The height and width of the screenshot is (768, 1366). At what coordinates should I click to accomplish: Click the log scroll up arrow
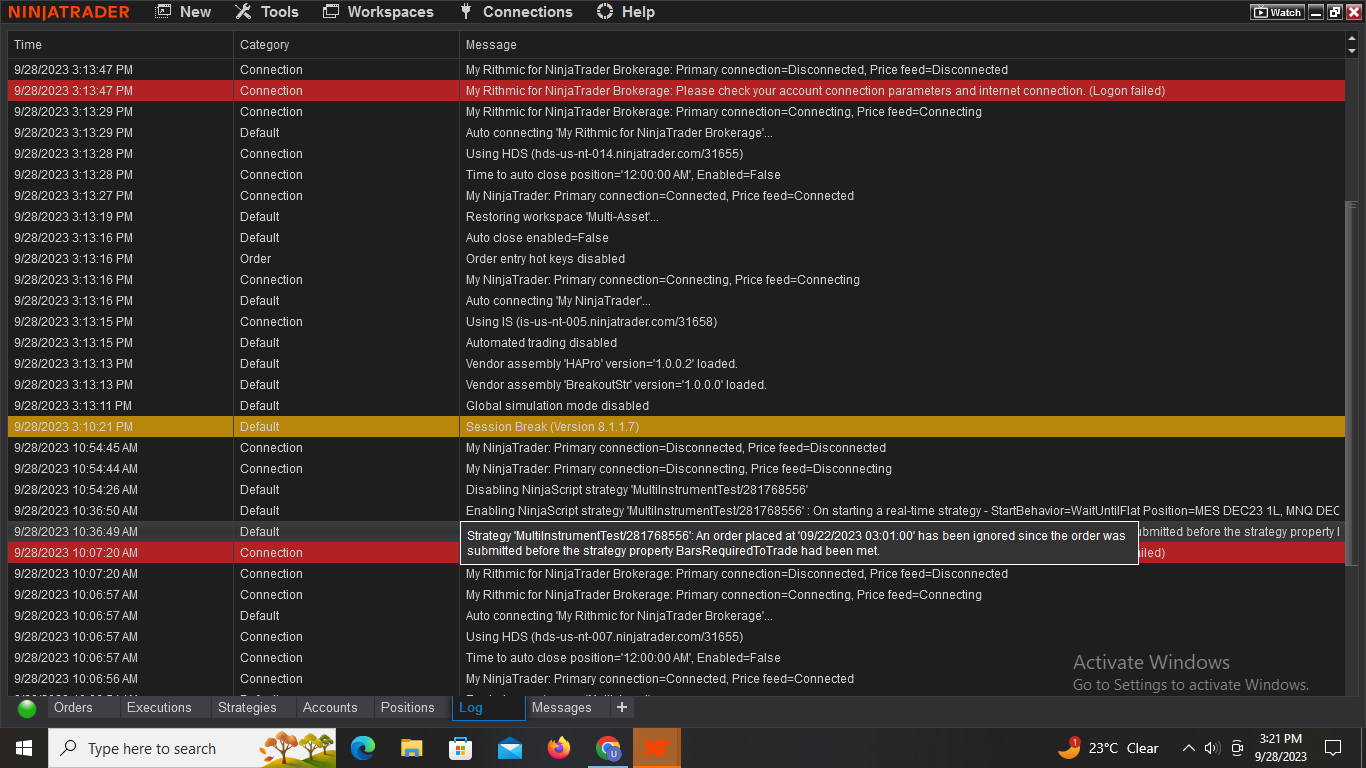[x=1352, y=38]
